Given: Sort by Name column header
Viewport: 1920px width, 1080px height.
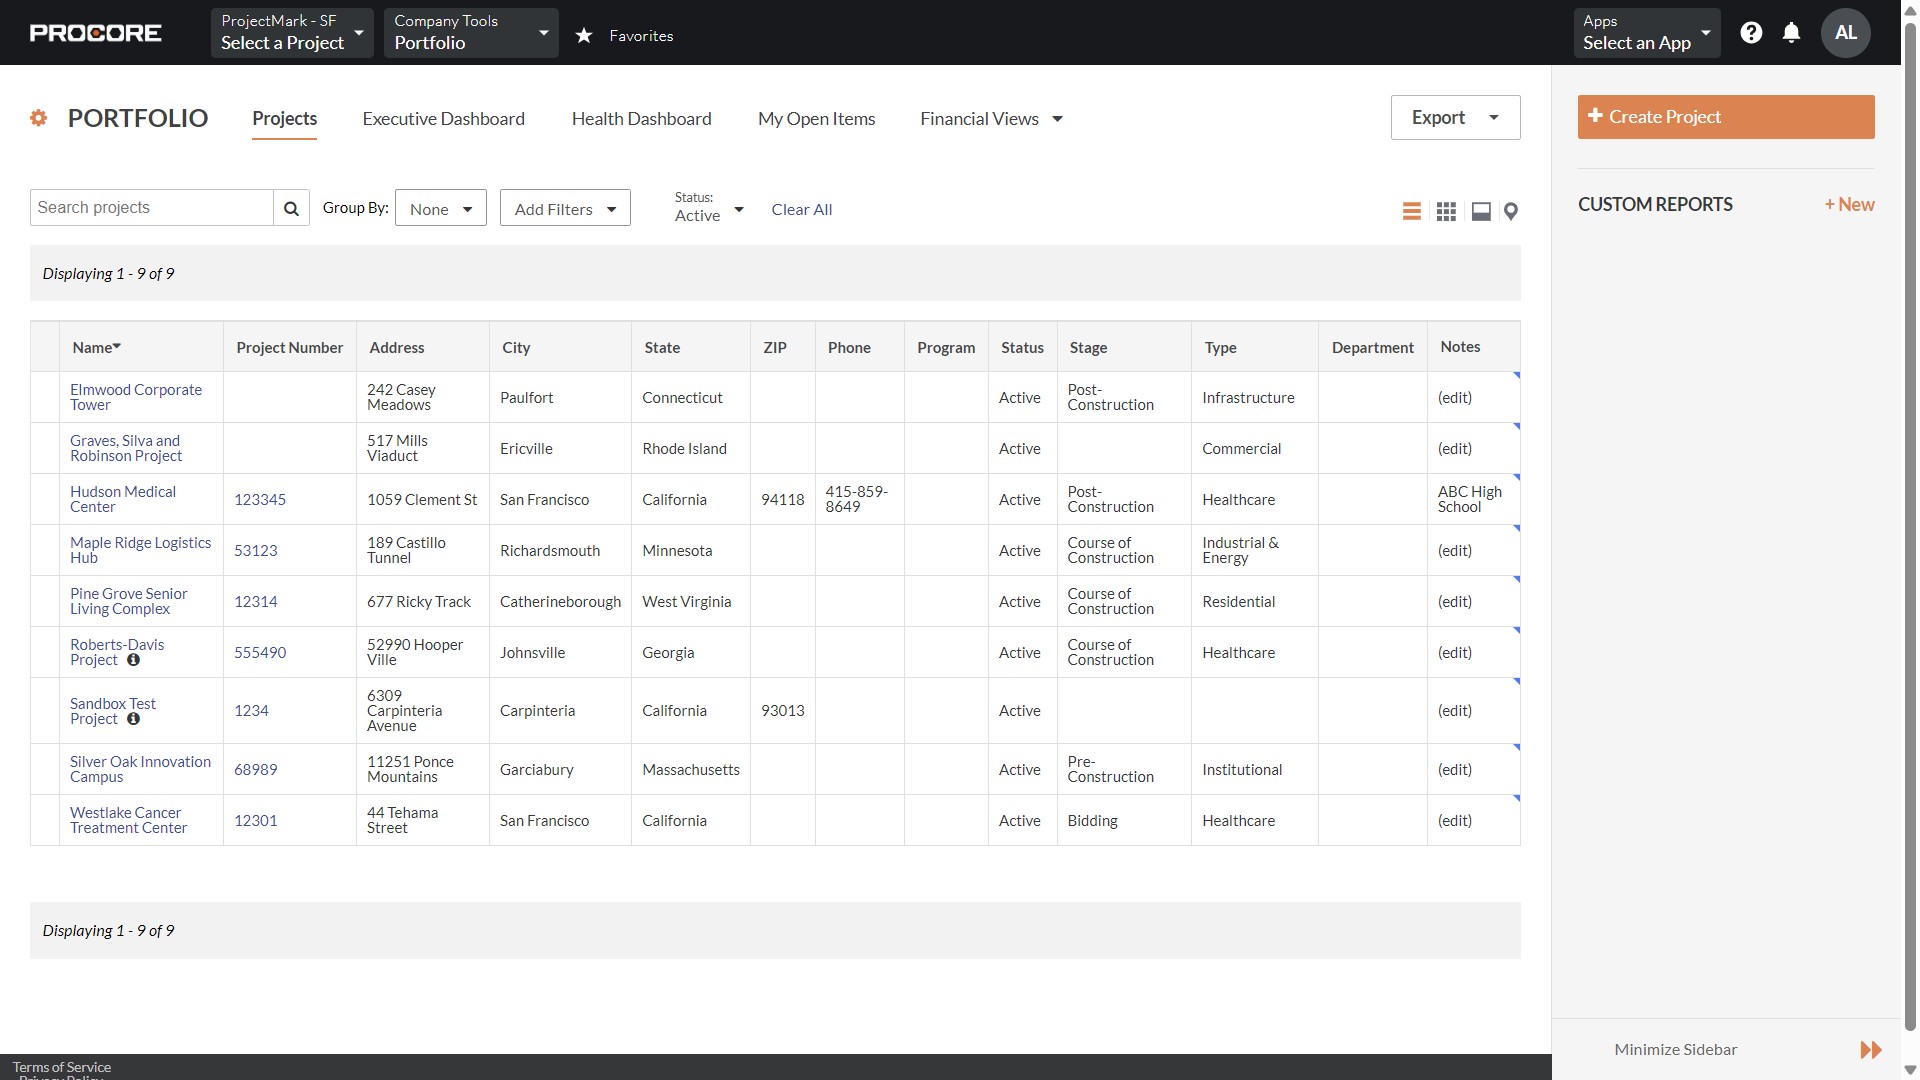Looking at the screenshot, I should point(96,347).
